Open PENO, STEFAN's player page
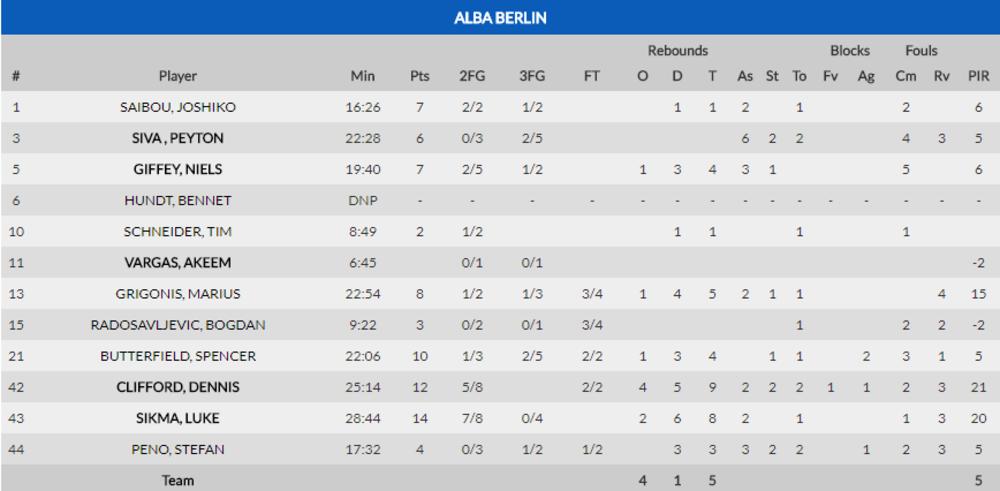Viewport: 1000px width, 491px height. 178,449
